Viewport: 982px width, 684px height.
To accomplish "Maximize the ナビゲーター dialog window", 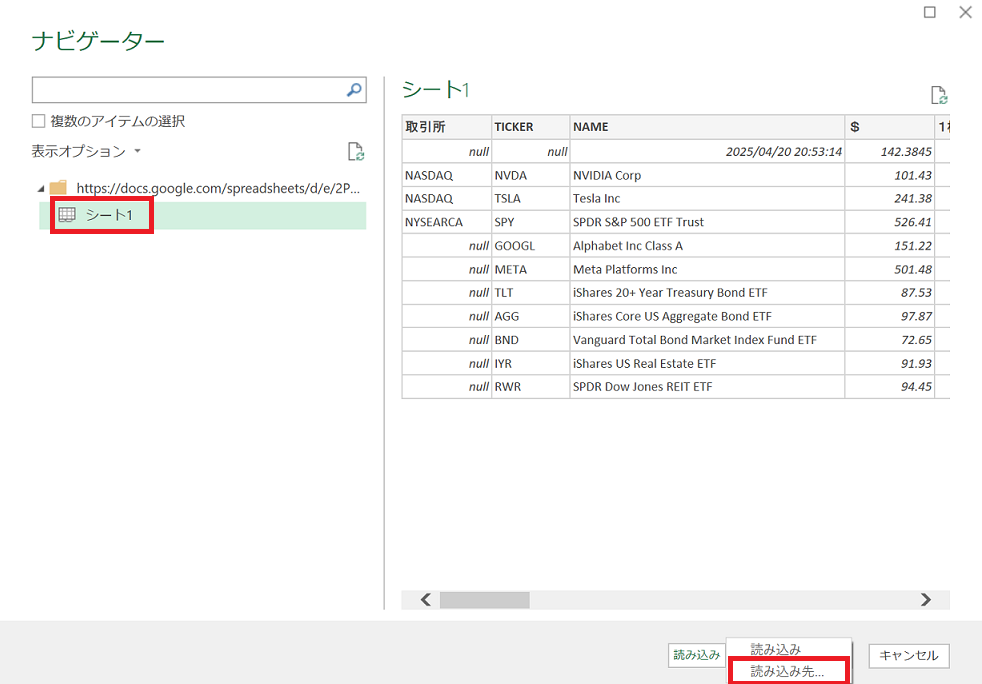I will (930, 12).
